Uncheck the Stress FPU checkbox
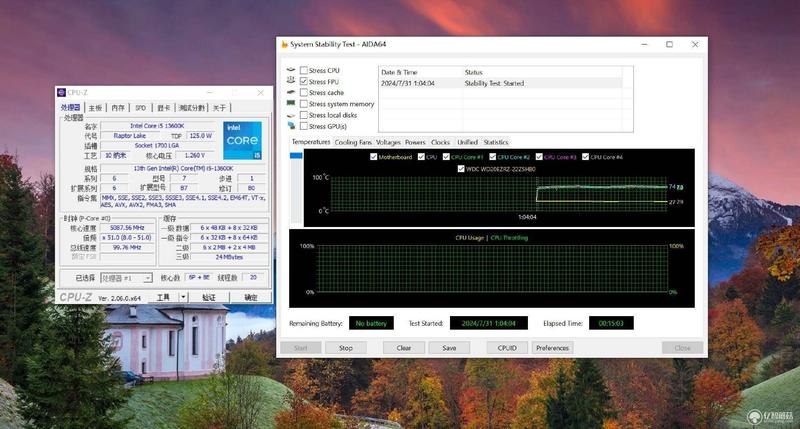The image size is (800, 429). pos(304,81)
